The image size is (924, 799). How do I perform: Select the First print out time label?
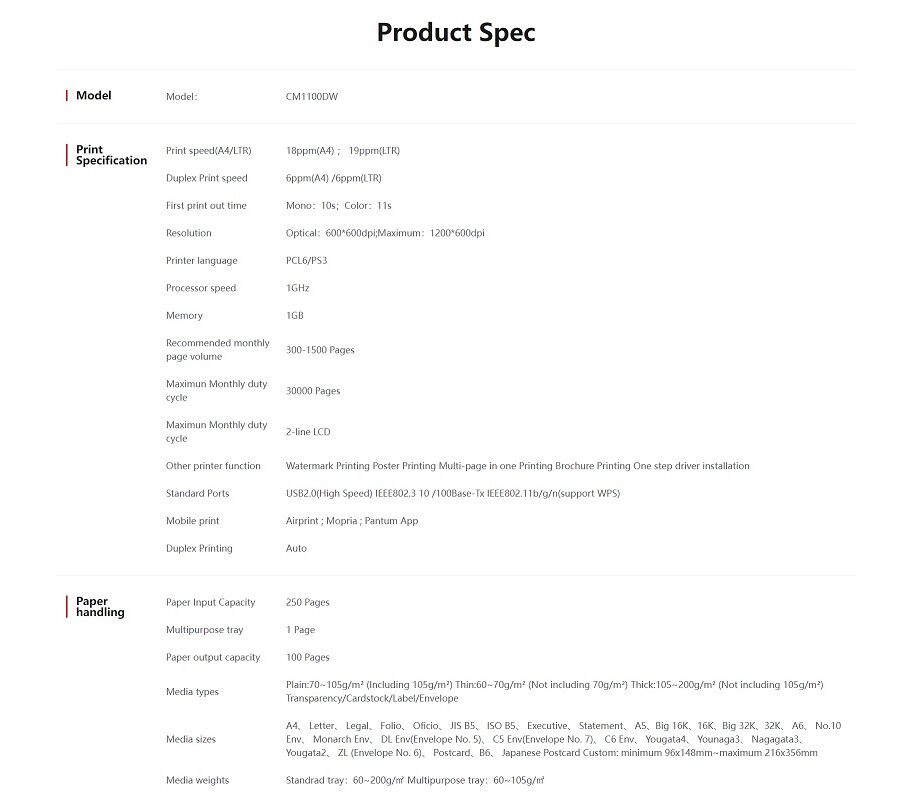pos(206,206)
